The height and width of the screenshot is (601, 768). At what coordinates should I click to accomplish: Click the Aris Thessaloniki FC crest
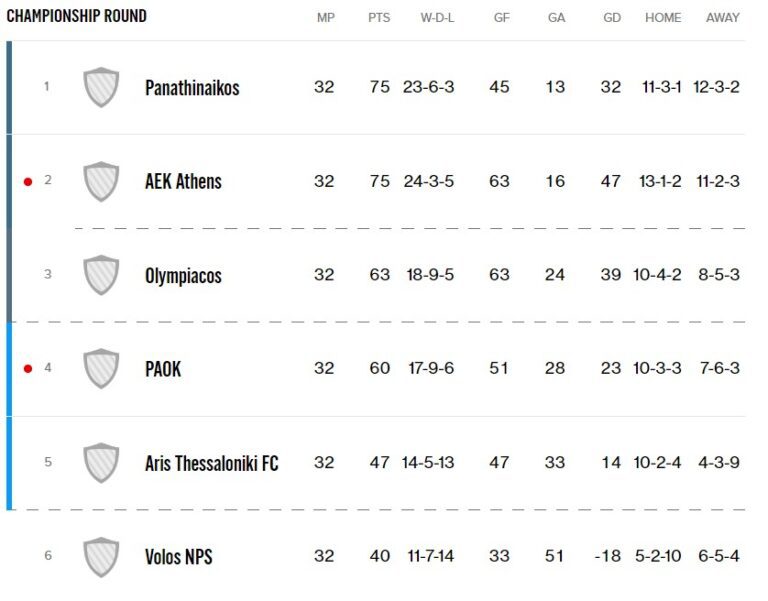(101, 462)
